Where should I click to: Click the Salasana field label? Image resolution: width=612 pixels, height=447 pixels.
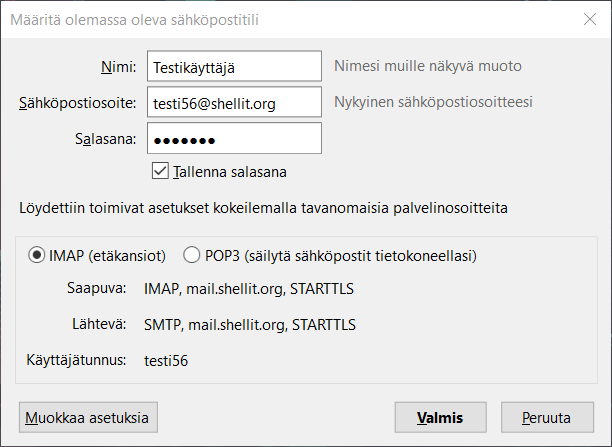(x=106, y=139)
